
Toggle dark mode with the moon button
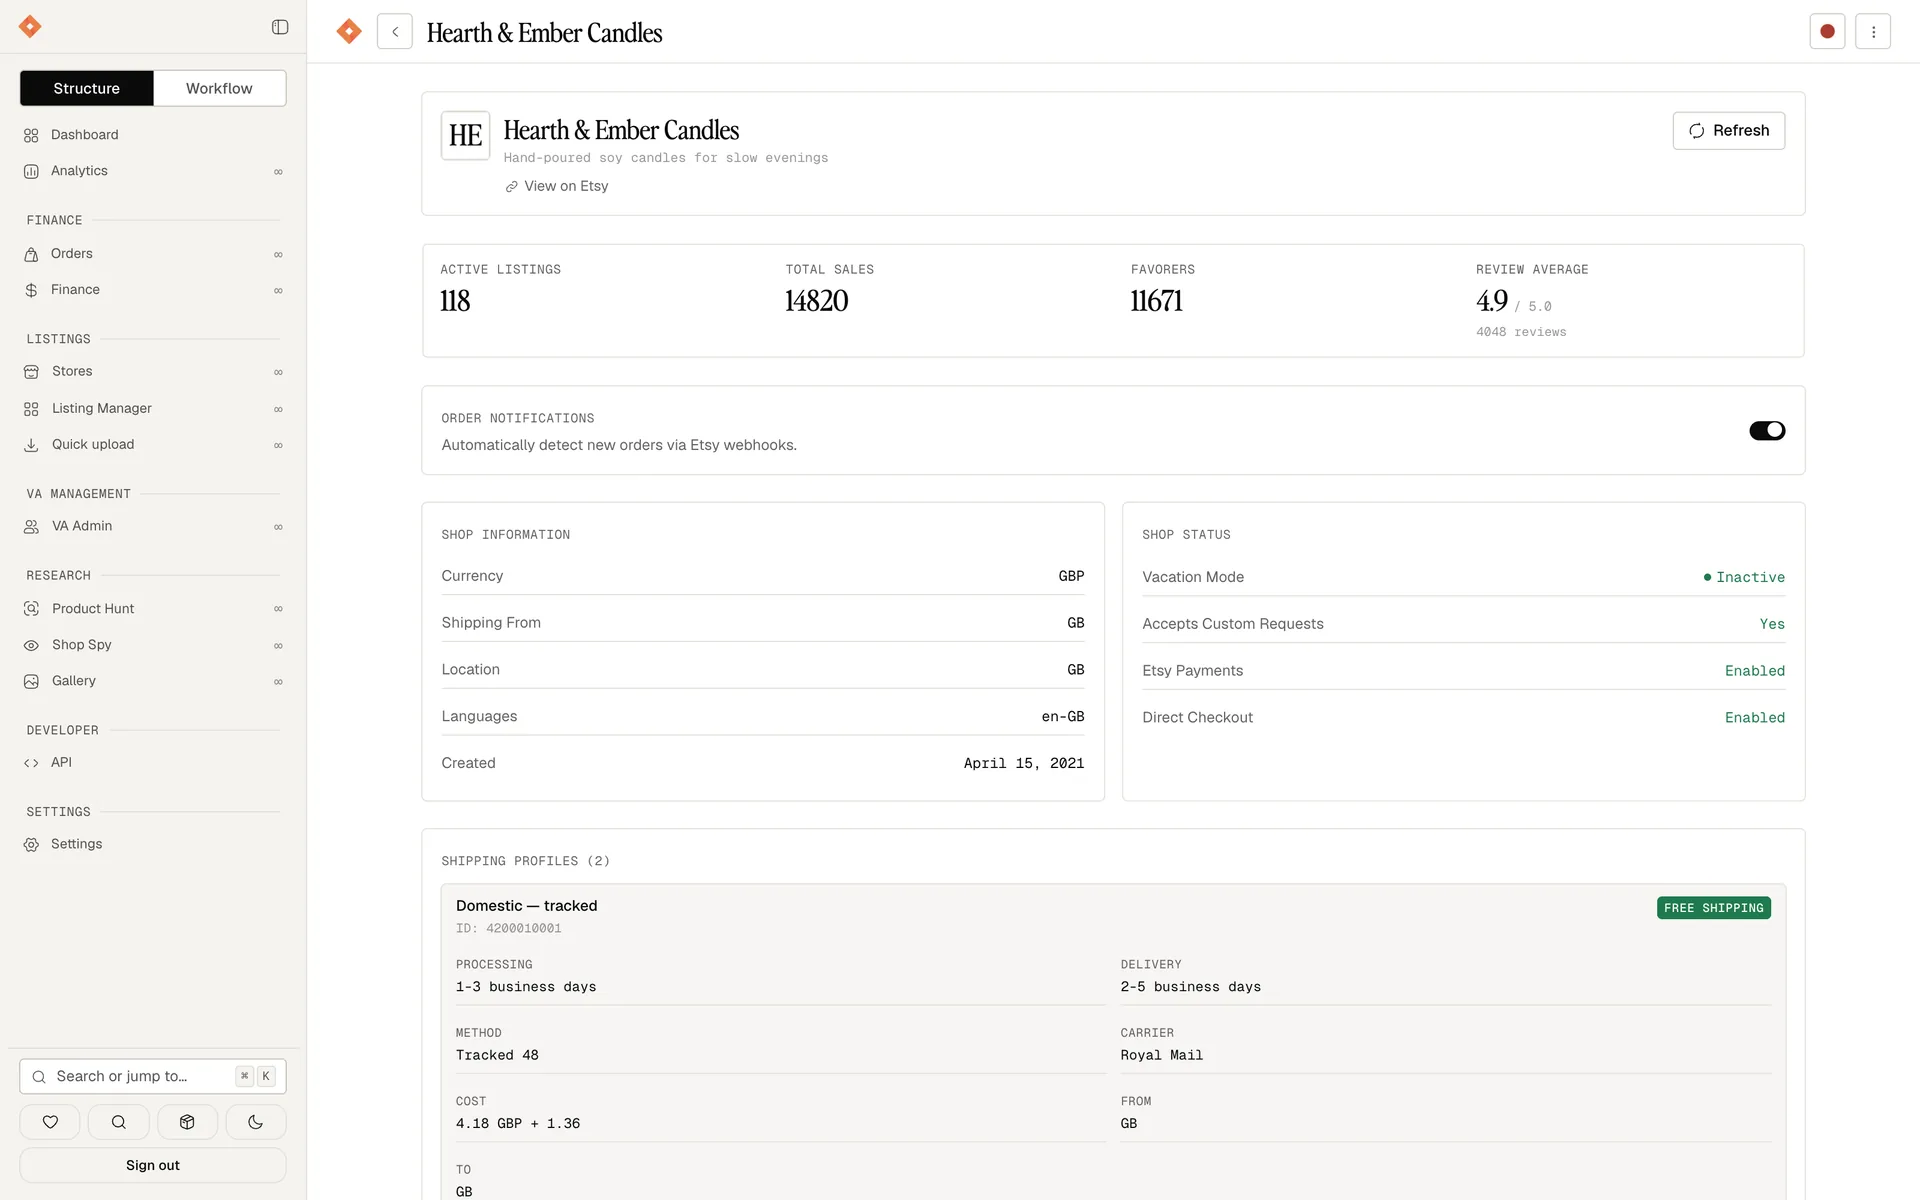256,1122
